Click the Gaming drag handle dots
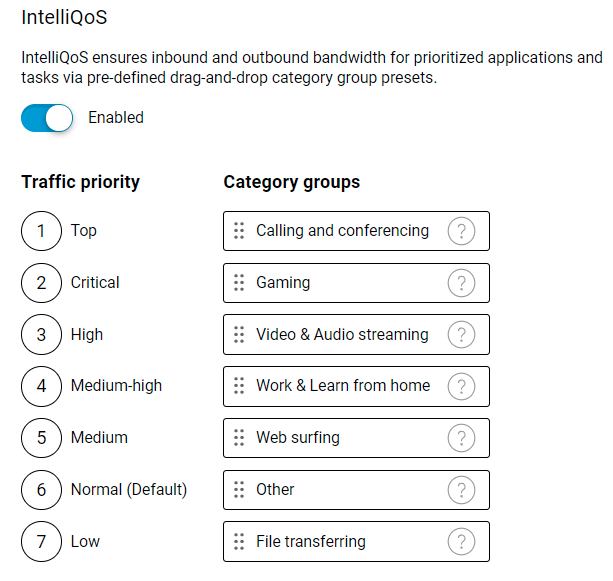Screen dimensions: 613x581 [239, 283]
